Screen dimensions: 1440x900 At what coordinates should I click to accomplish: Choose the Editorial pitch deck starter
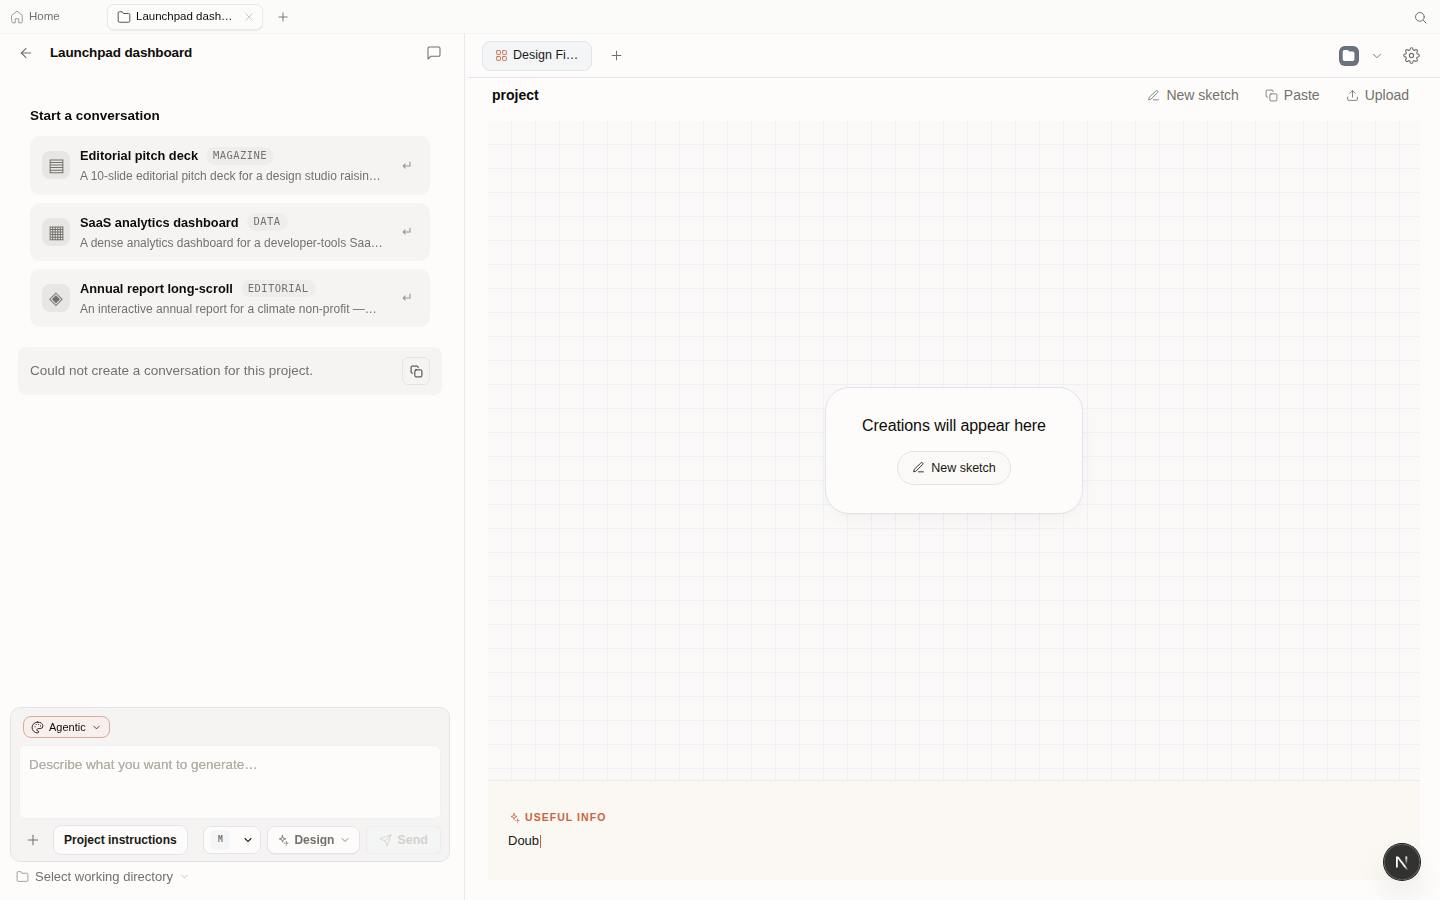point(230,166)
